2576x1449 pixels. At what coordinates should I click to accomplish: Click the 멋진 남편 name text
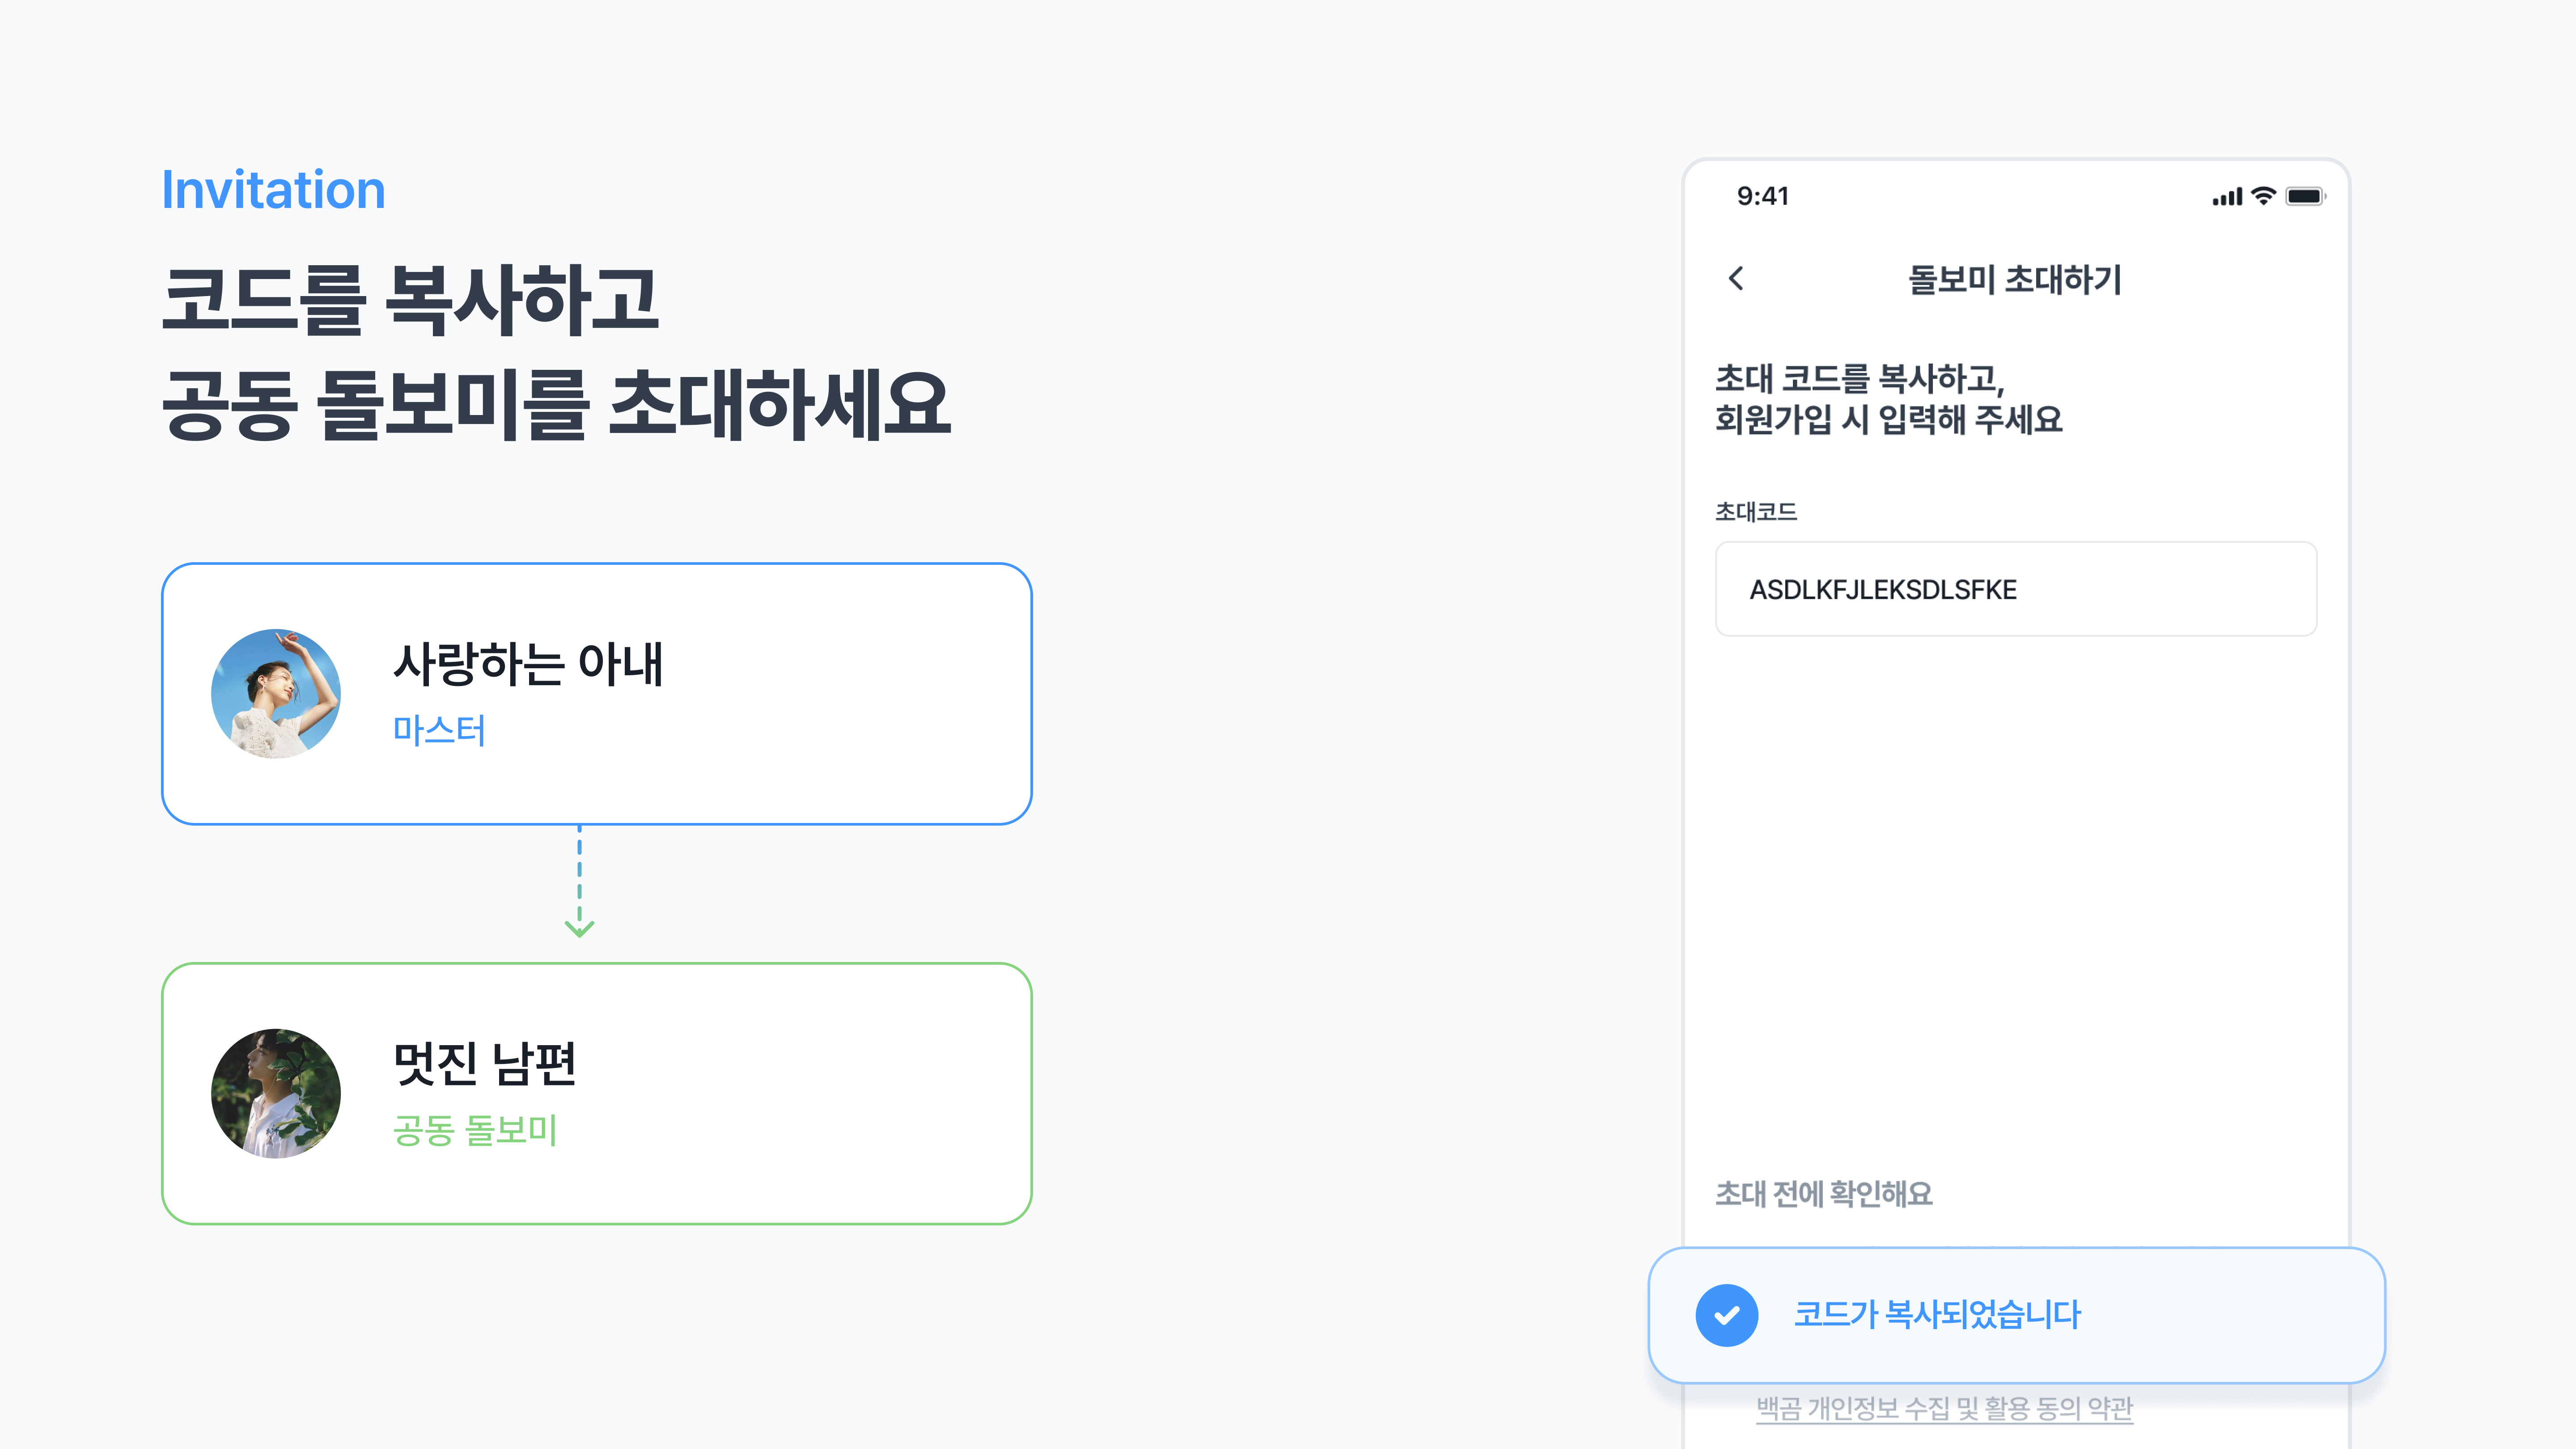click(x=485, y=1063)
